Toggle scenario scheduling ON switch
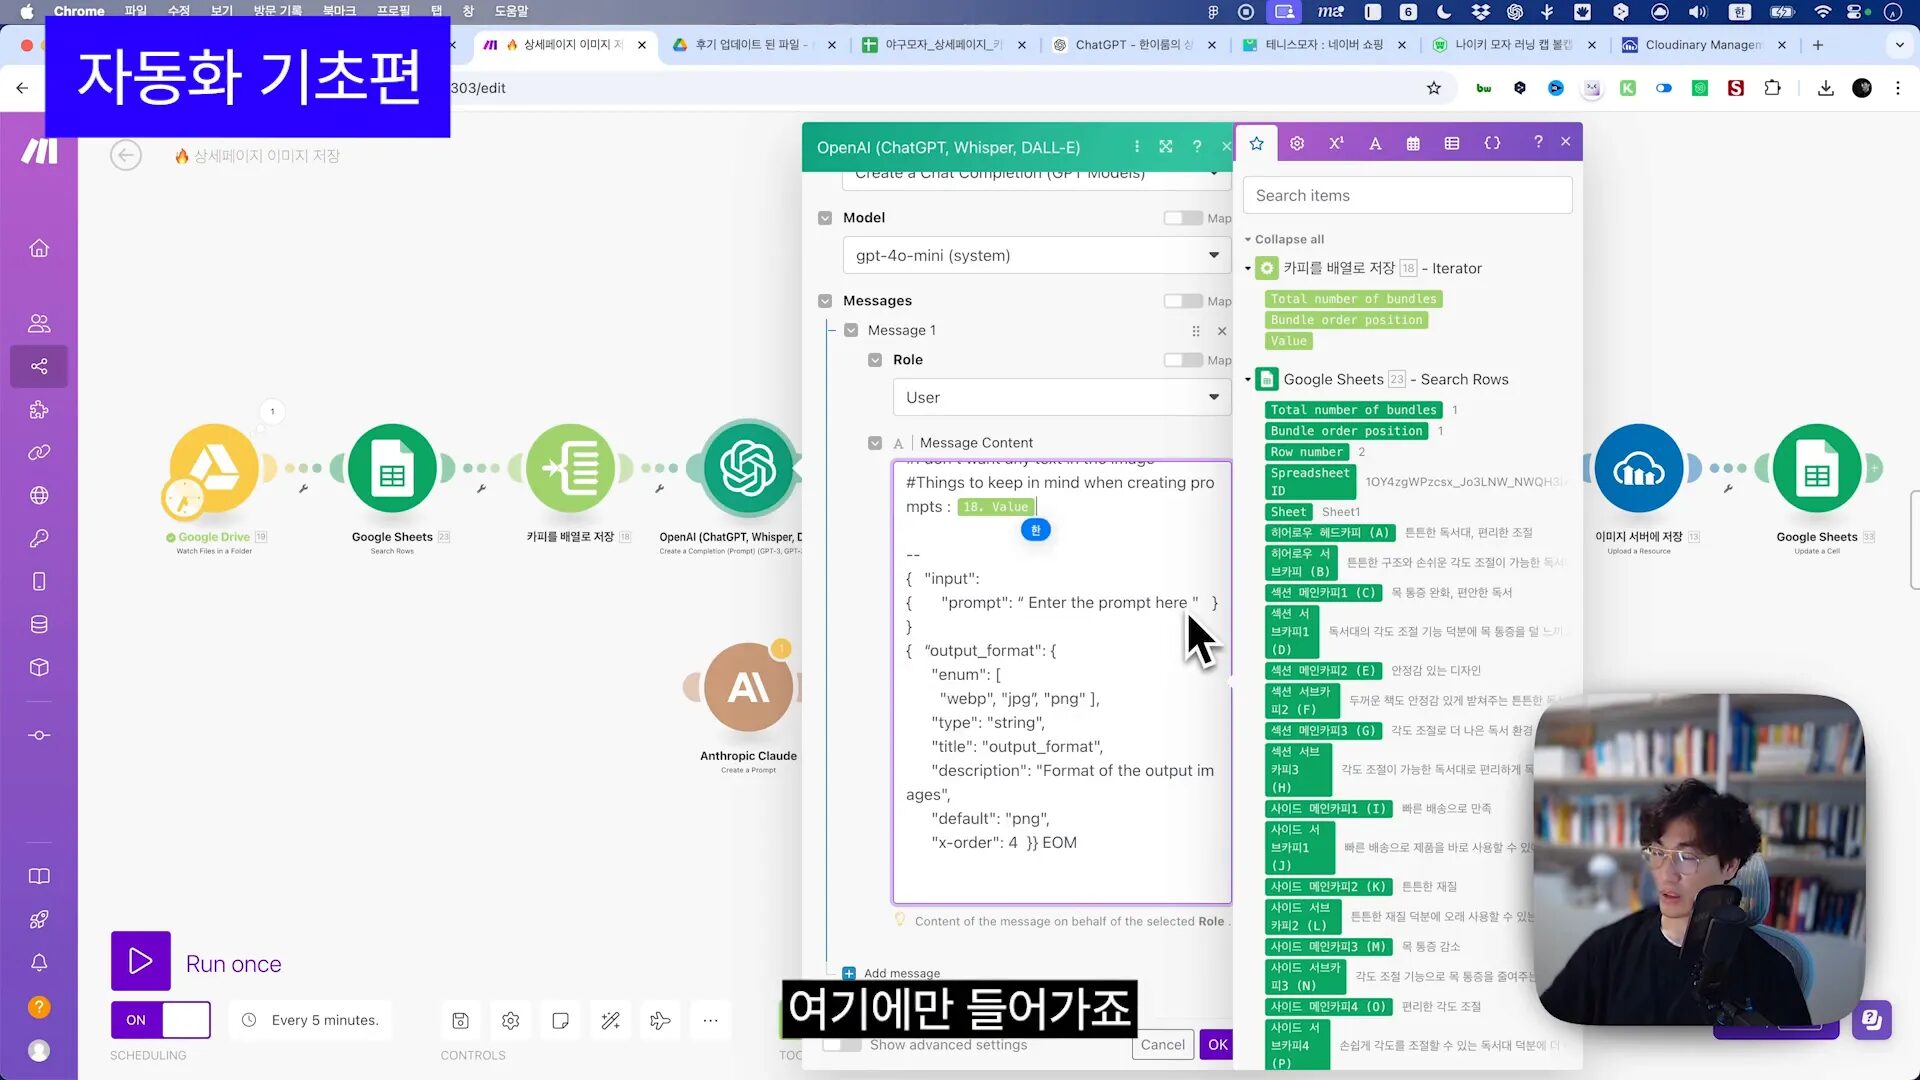Screen dimensions: 1920x1080 [x=161, y=1020]
